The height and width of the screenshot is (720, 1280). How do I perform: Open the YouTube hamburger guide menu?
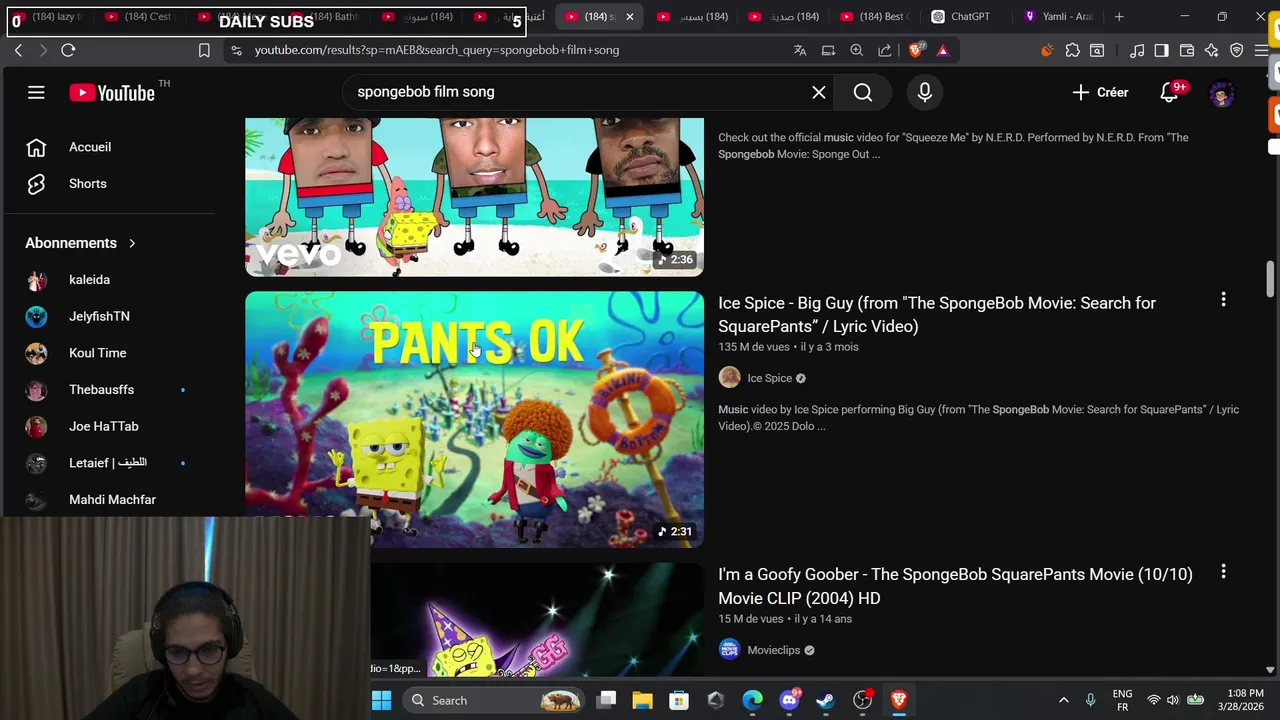pos(36,92)
